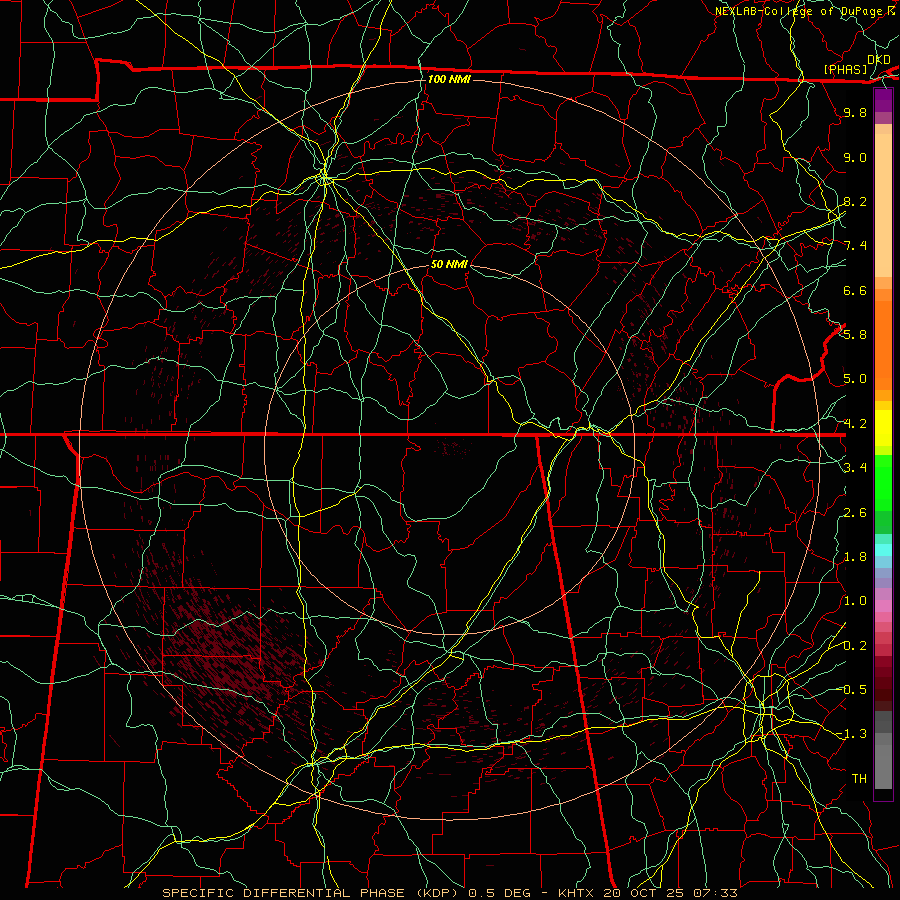This screenshot has height=900, width=900.
Task: Select the 6.6 scale value
Action: coord(855,290)
